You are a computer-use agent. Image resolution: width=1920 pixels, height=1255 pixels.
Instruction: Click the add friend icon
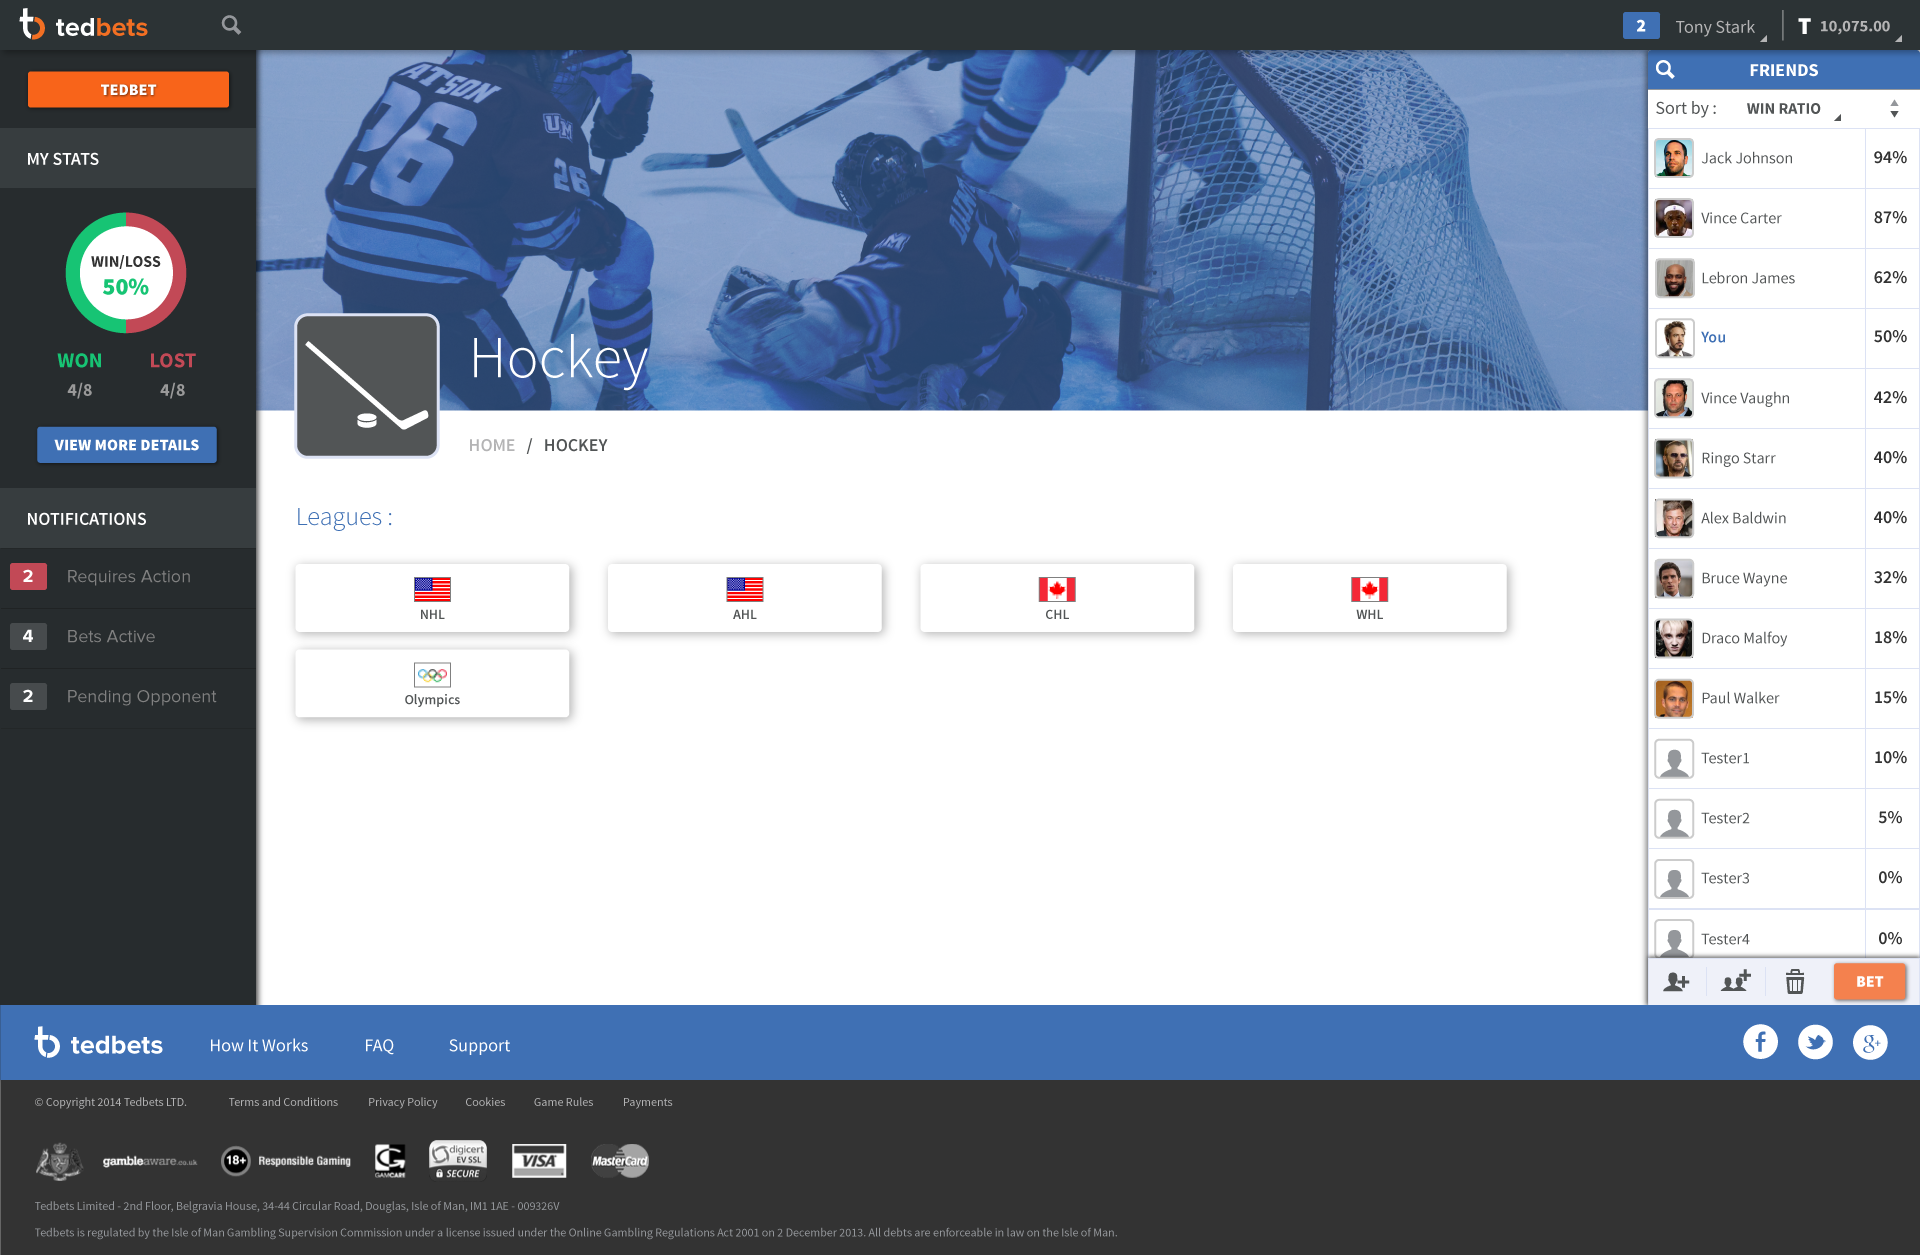point(1676,982)
